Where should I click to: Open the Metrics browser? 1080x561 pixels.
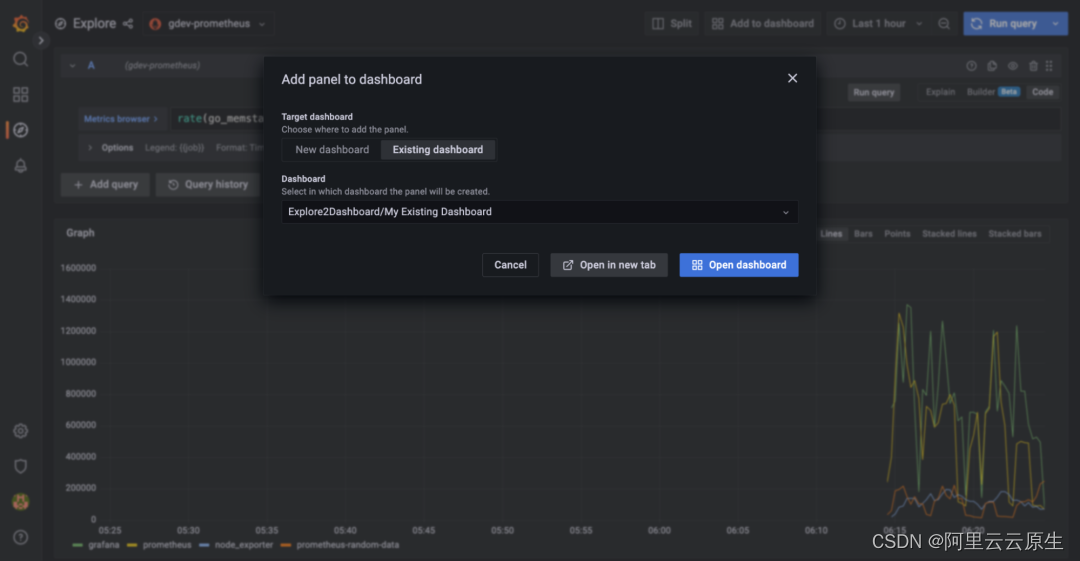(121, 119)
